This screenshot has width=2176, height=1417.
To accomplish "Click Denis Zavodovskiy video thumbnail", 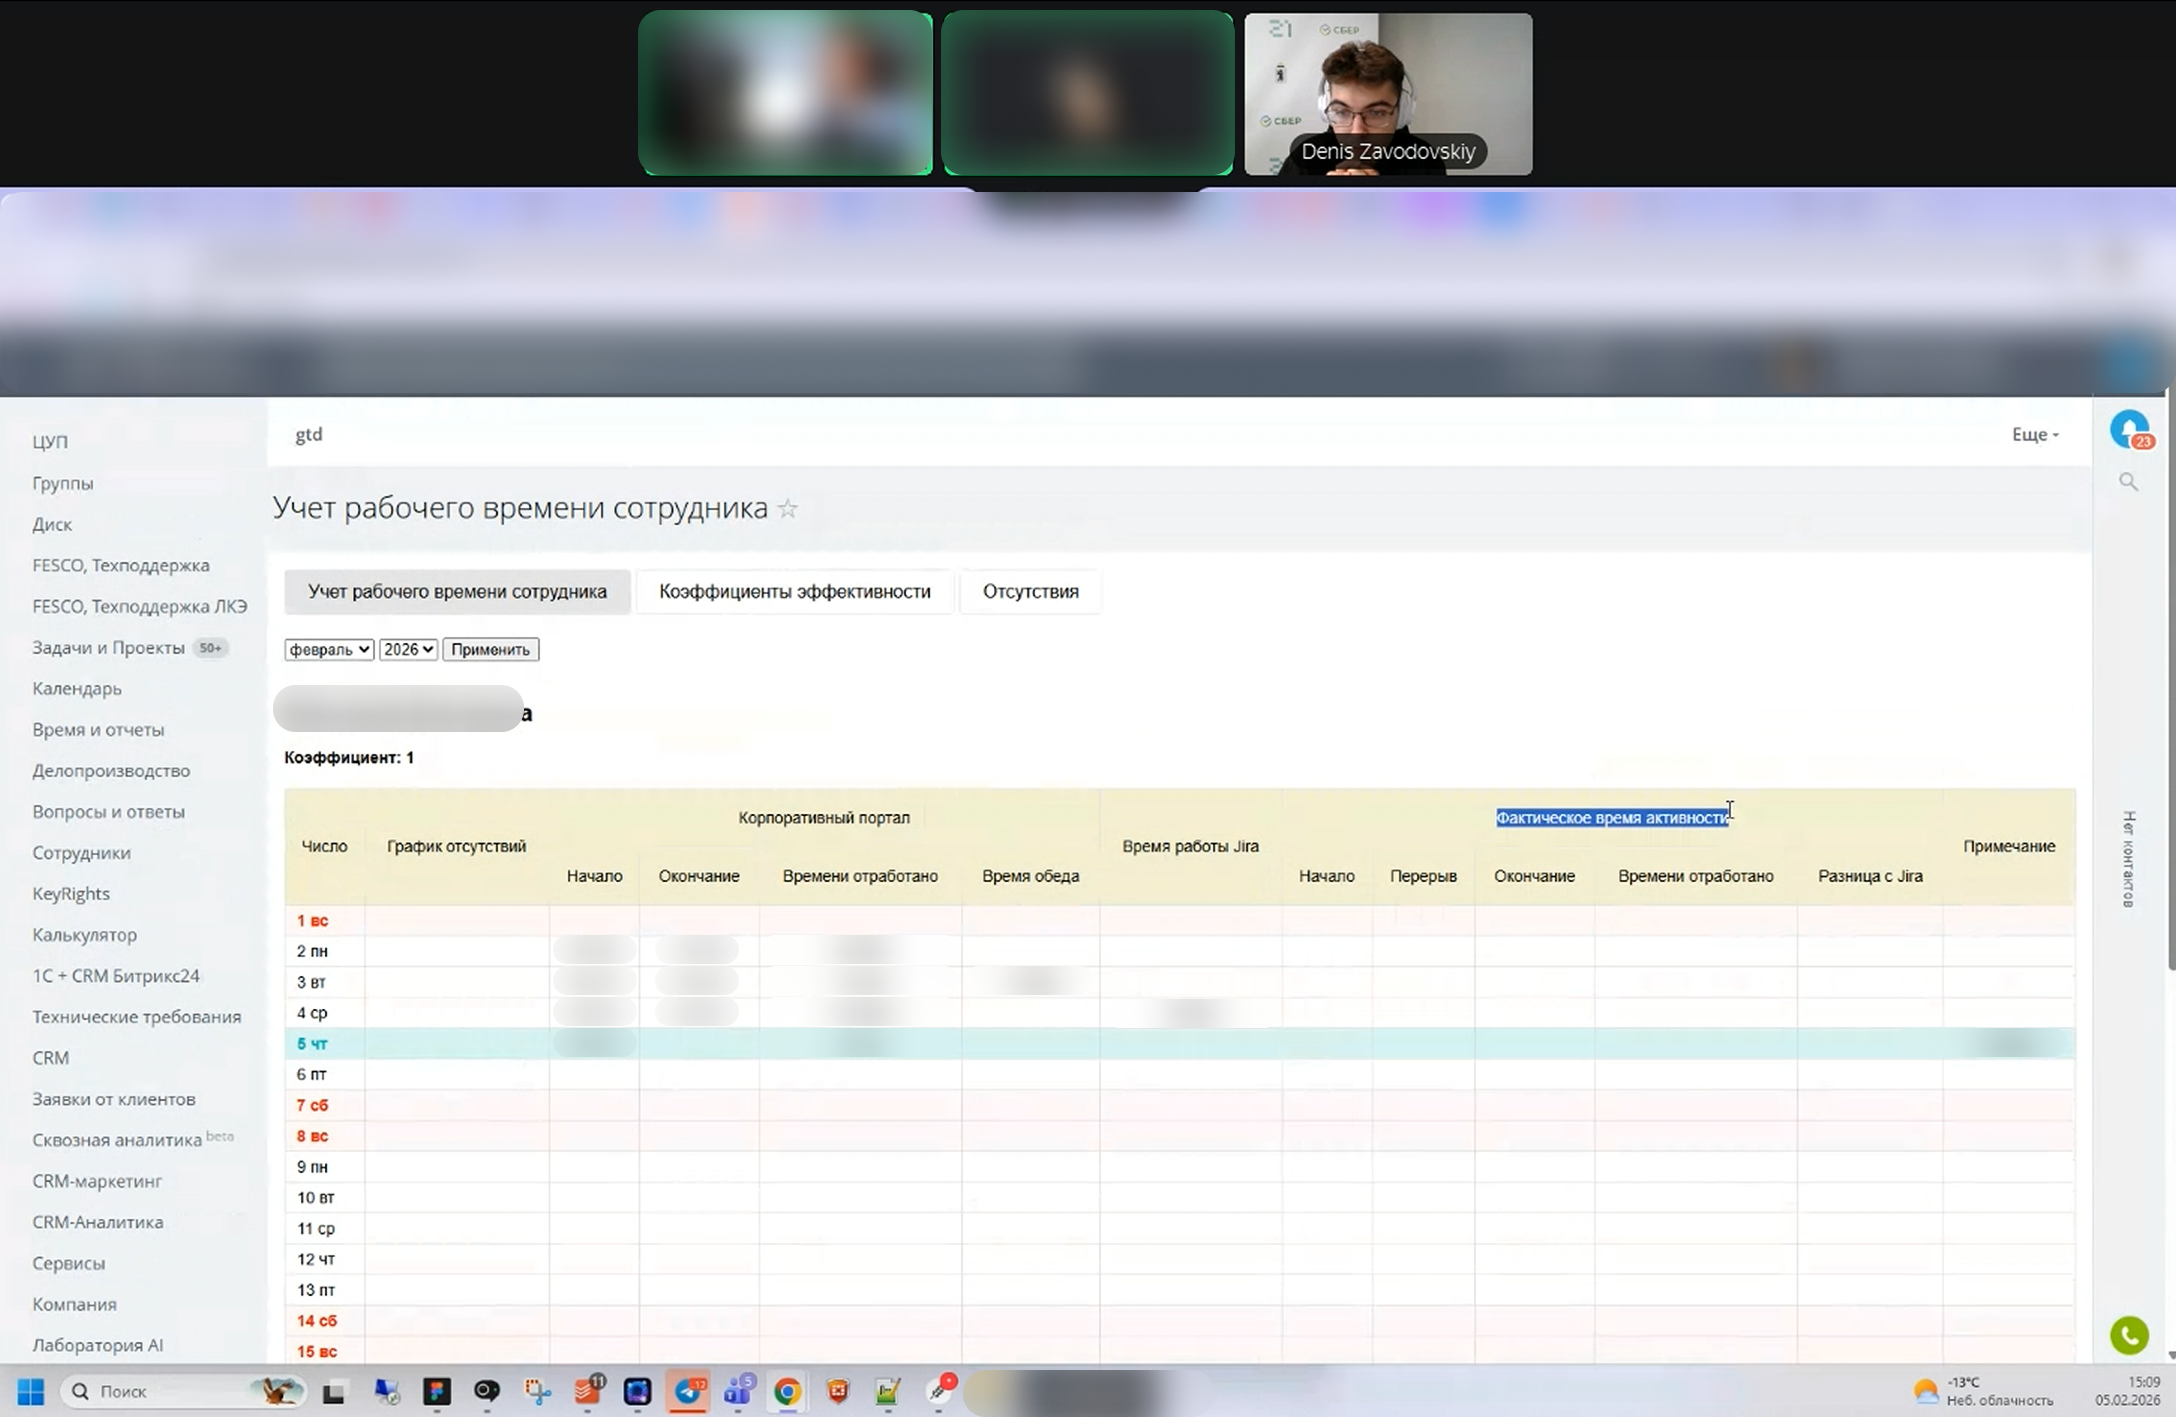I will (1388, 94).
